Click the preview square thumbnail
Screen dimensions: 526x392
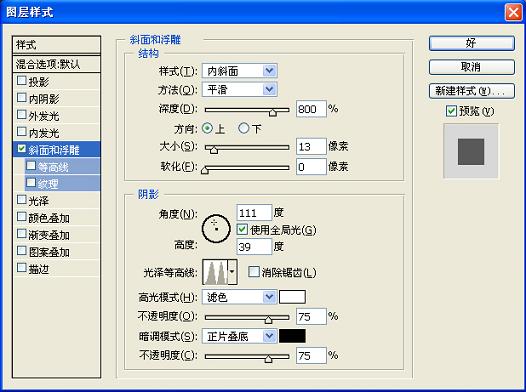coord(471,151)
